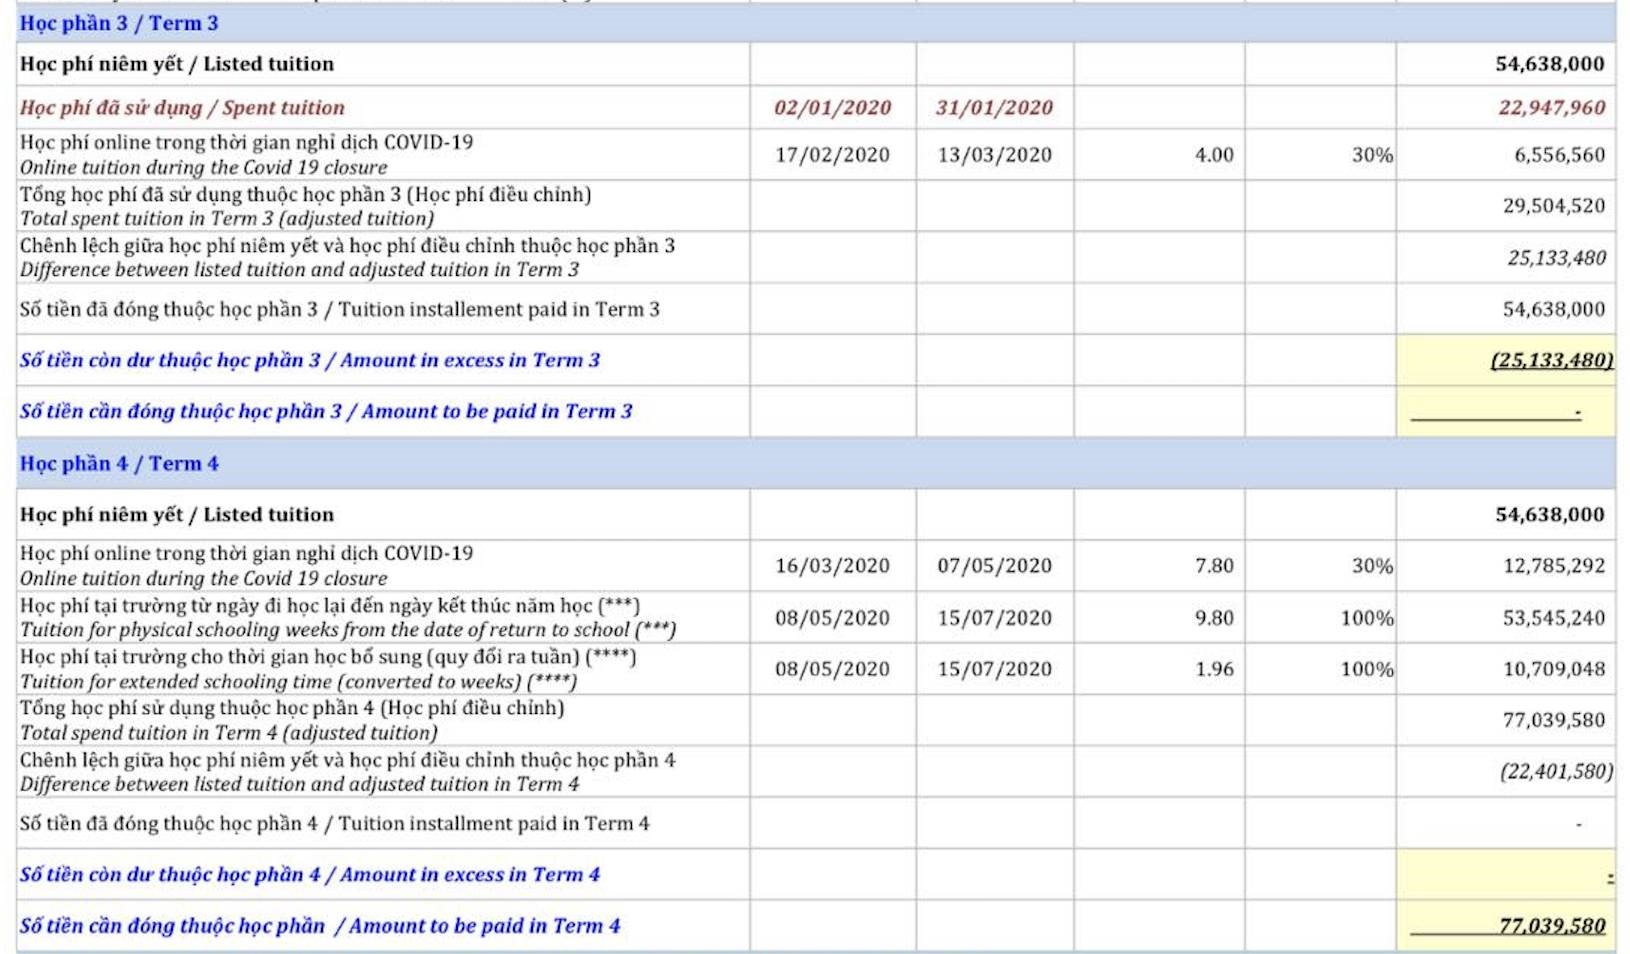Click the Term 4 difference (22,401,580) cell
The image size is (1630, 954).
click(x=1555, y=771)
